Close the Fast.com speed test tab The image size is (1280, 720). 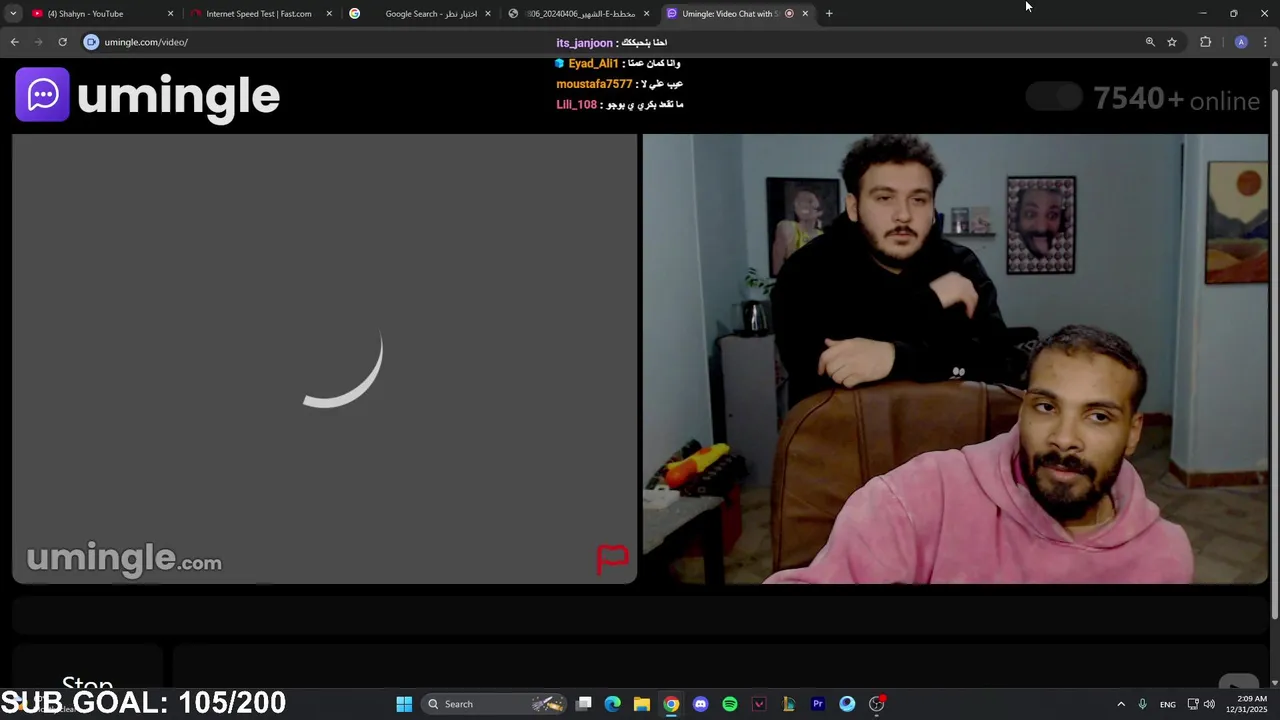pyautogui.click(x=329, y=14)
